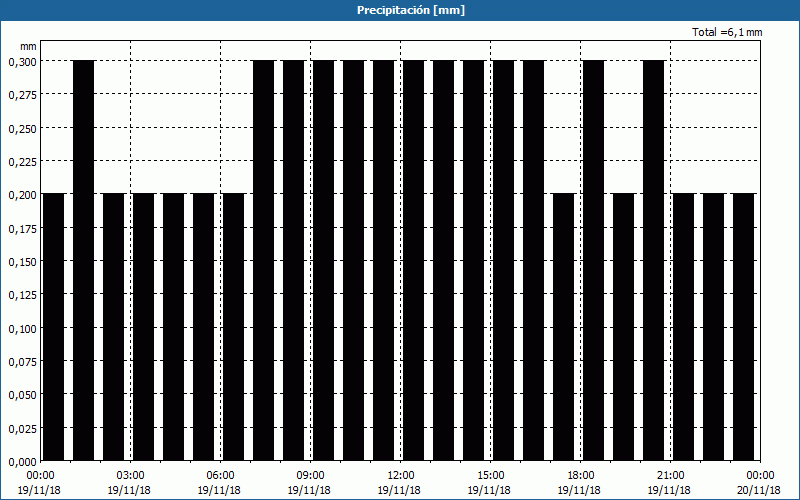Click the 'Total =6,1 mm' summary label

727,32
